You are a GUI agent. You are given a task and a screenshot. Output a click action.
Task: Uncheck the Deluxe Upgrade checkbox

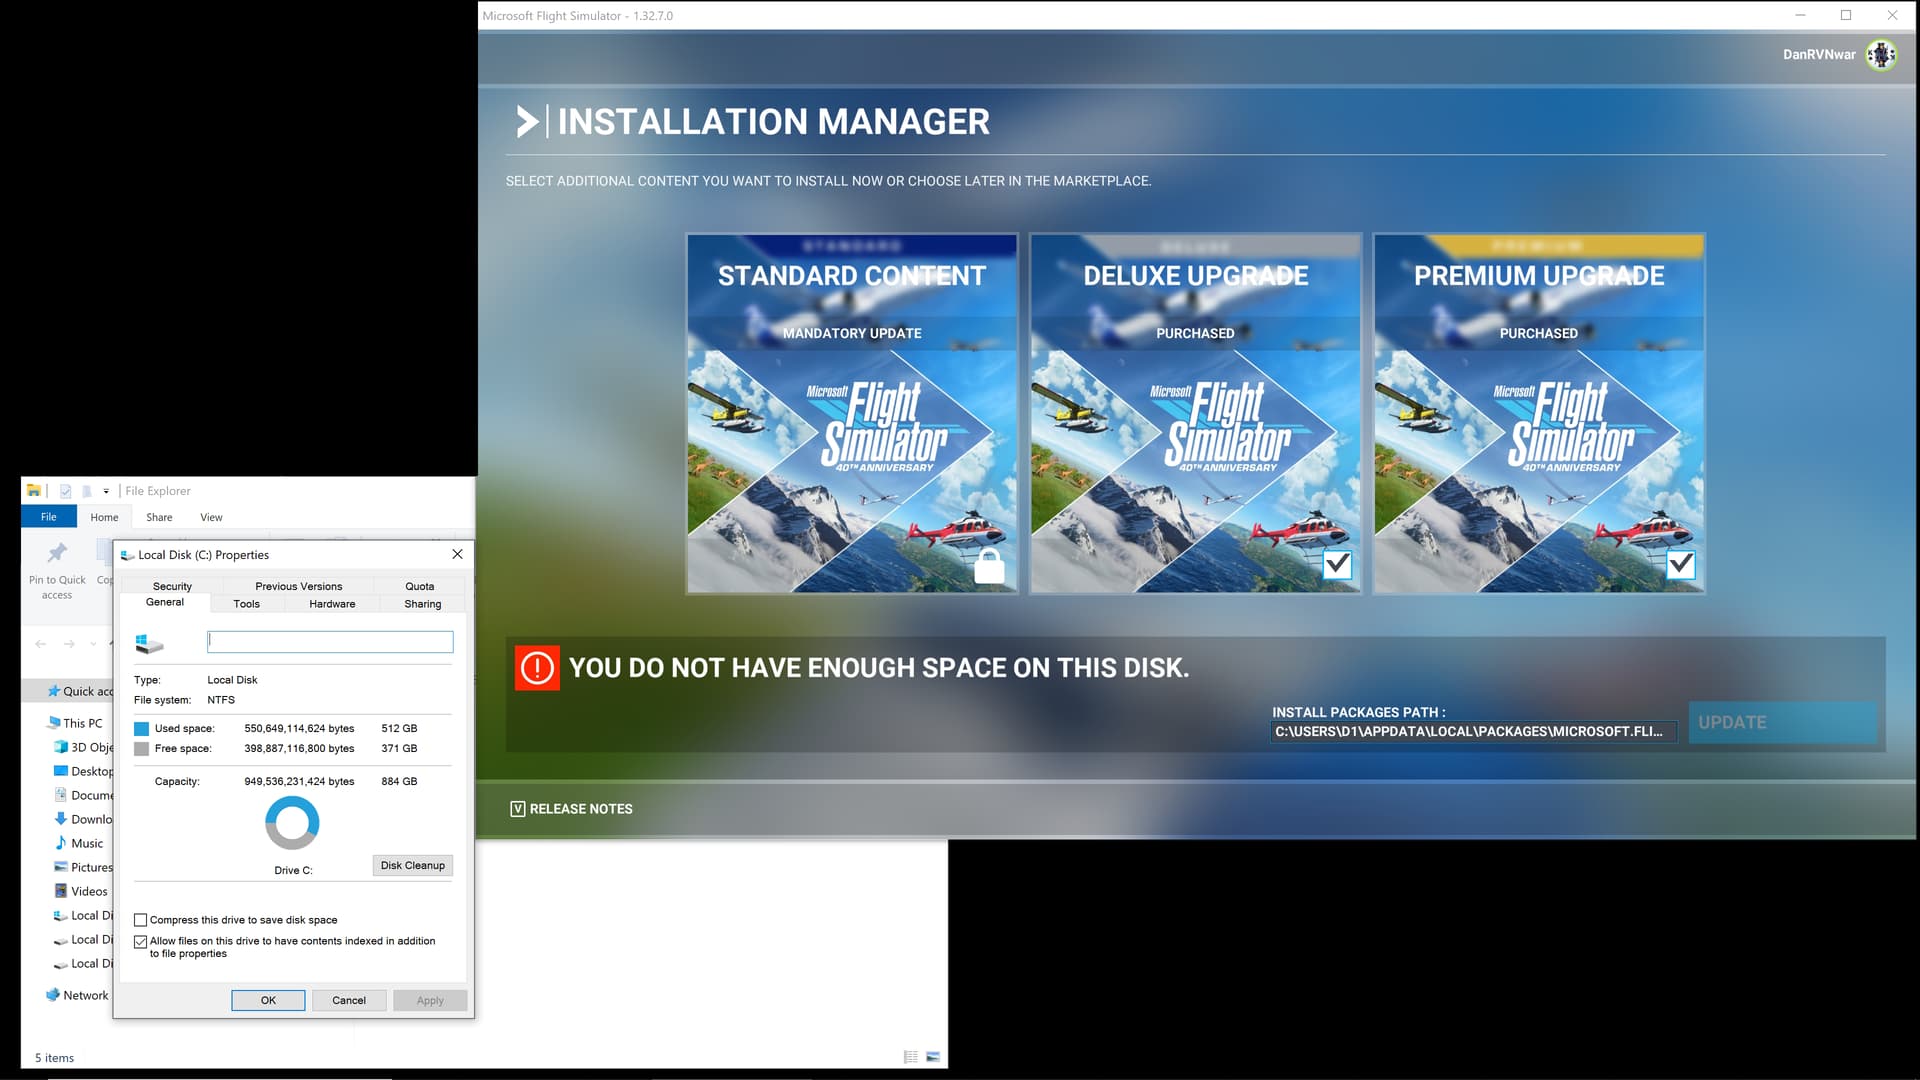1337,565
